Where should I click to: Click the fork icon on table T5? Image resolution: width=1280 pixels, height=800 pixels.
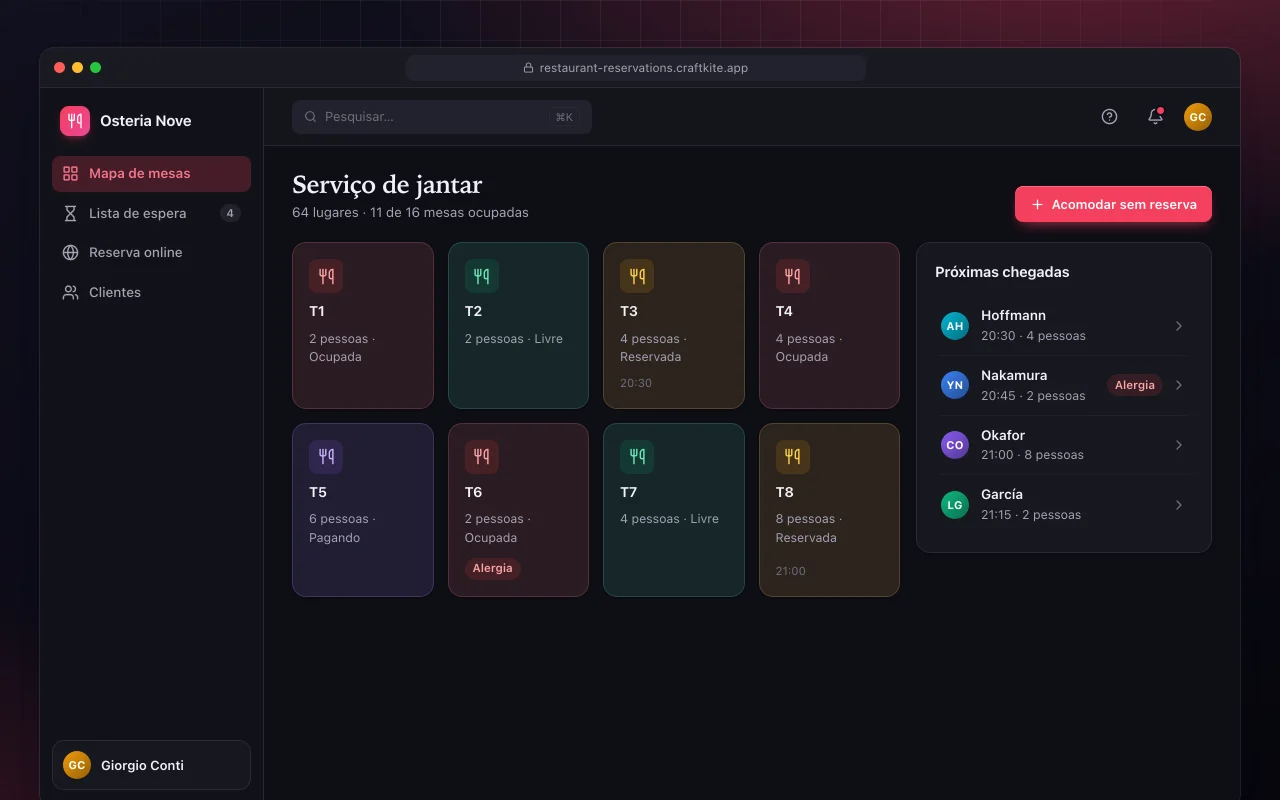pos(326,457)
